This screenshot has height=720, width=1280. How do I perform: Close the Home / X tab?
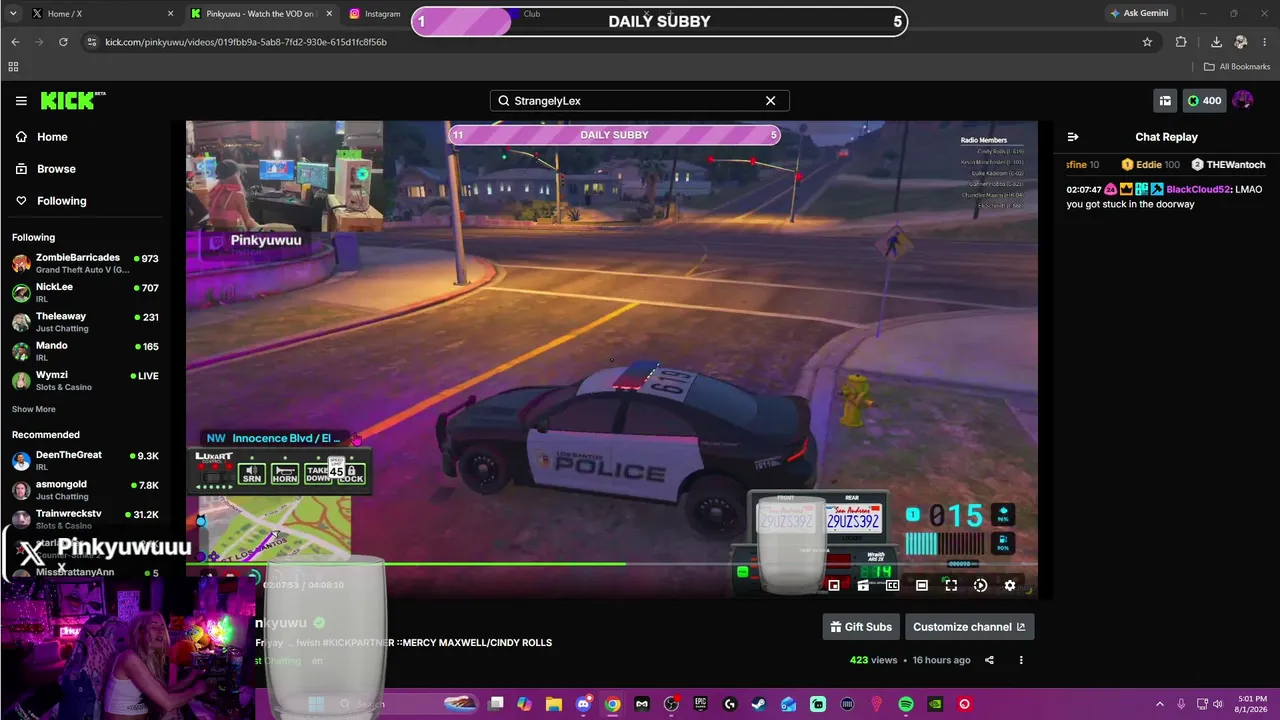(170, 14)
